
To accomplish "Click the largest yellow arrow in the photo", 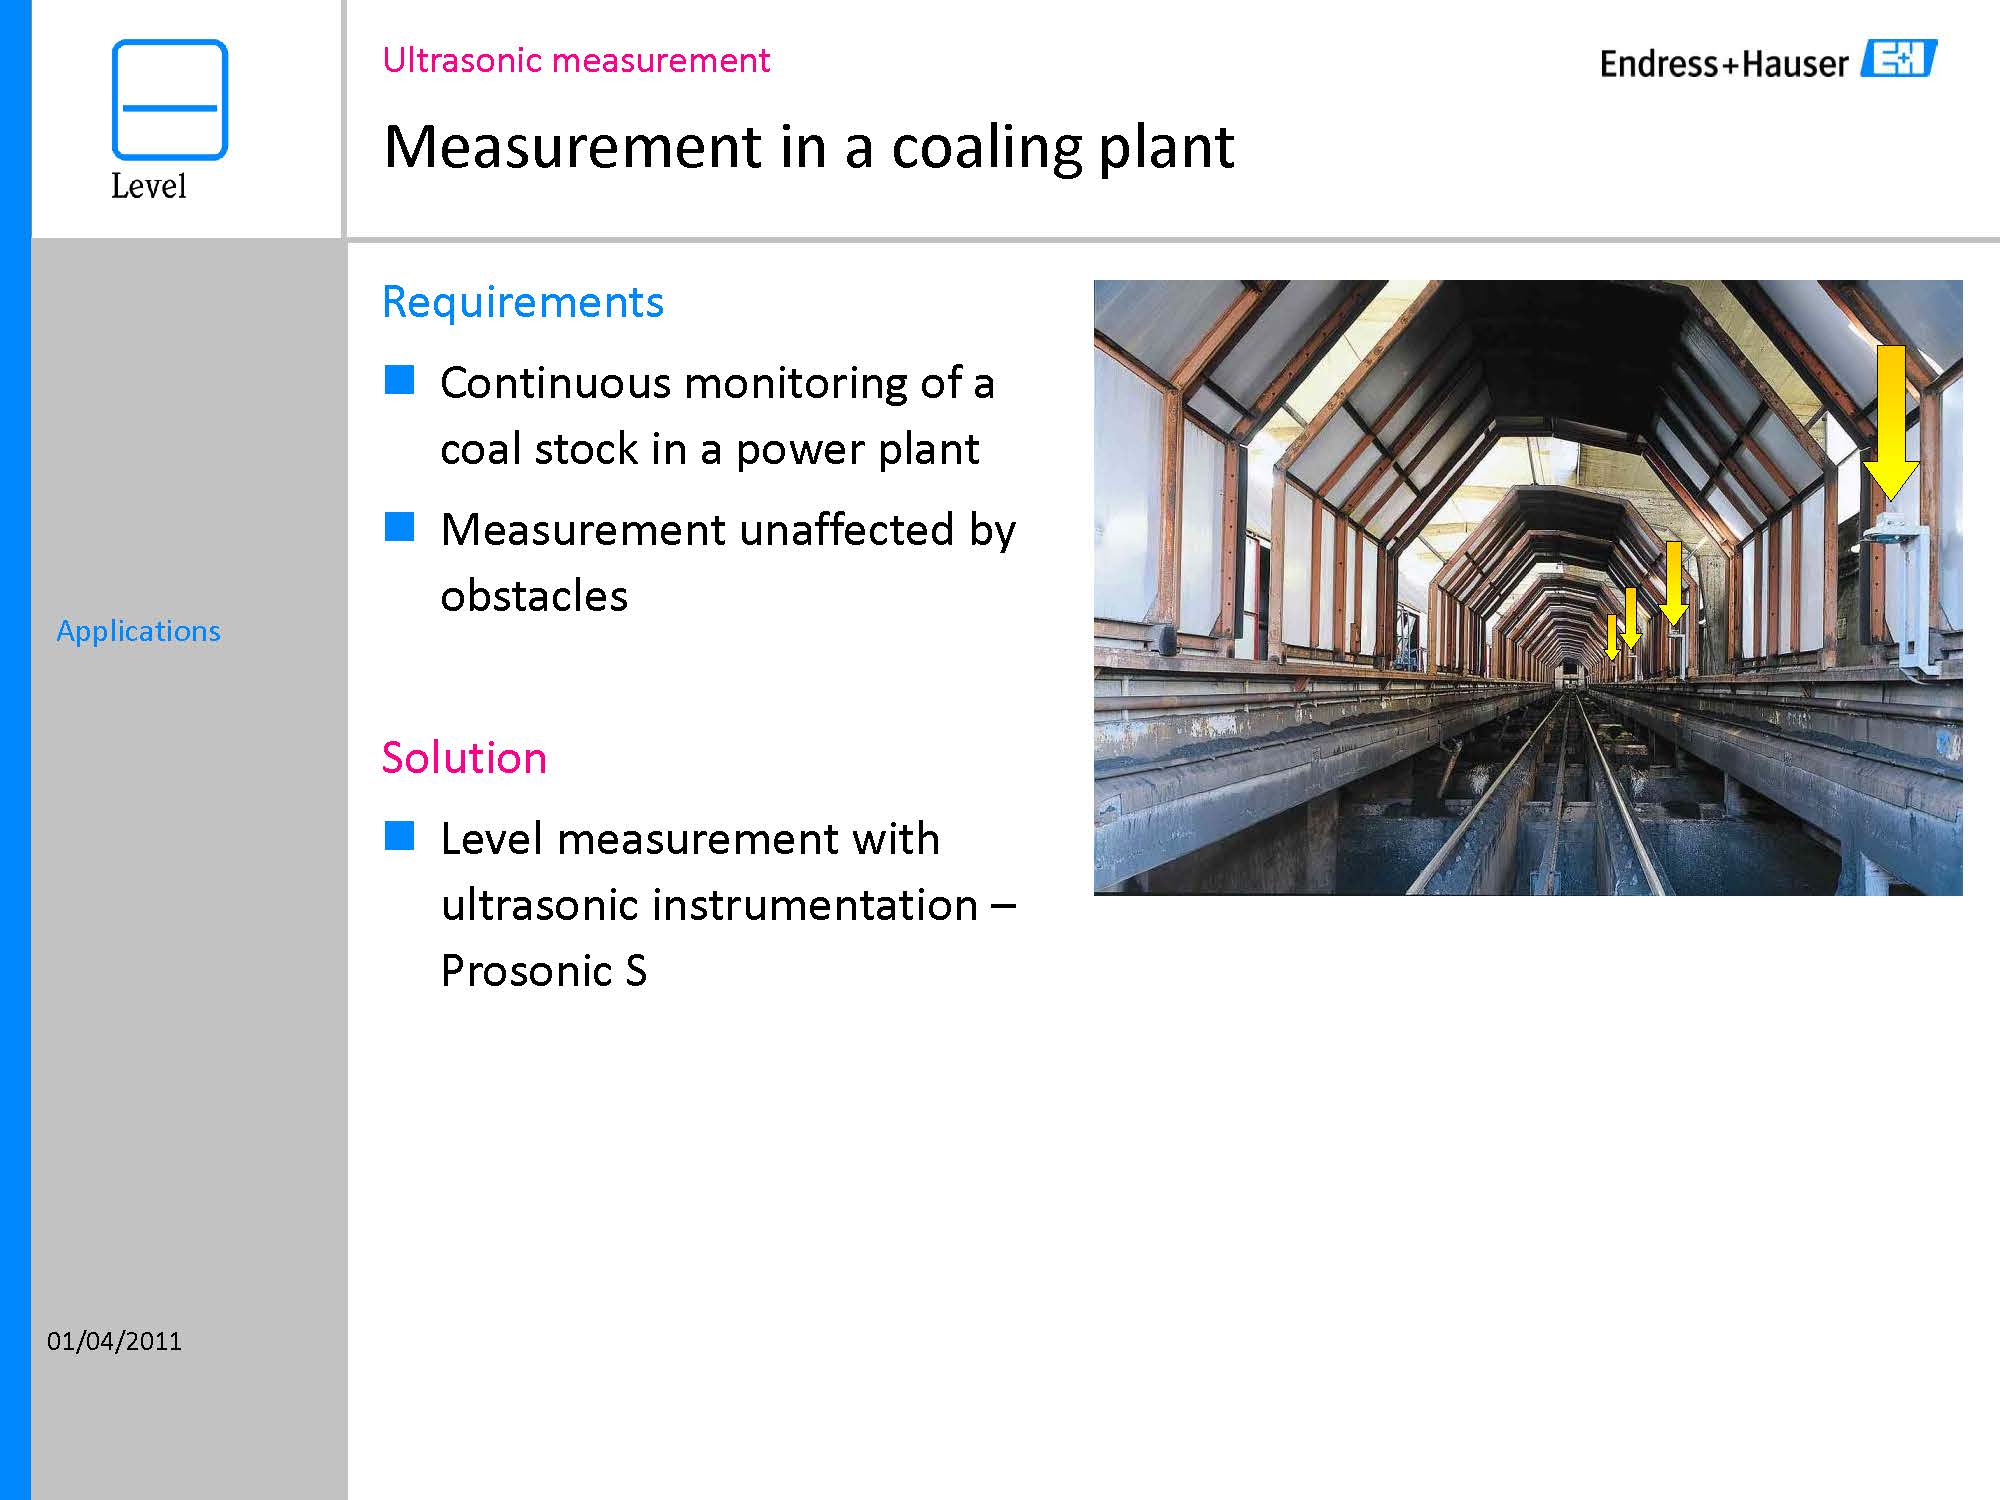I will 1890,421.
